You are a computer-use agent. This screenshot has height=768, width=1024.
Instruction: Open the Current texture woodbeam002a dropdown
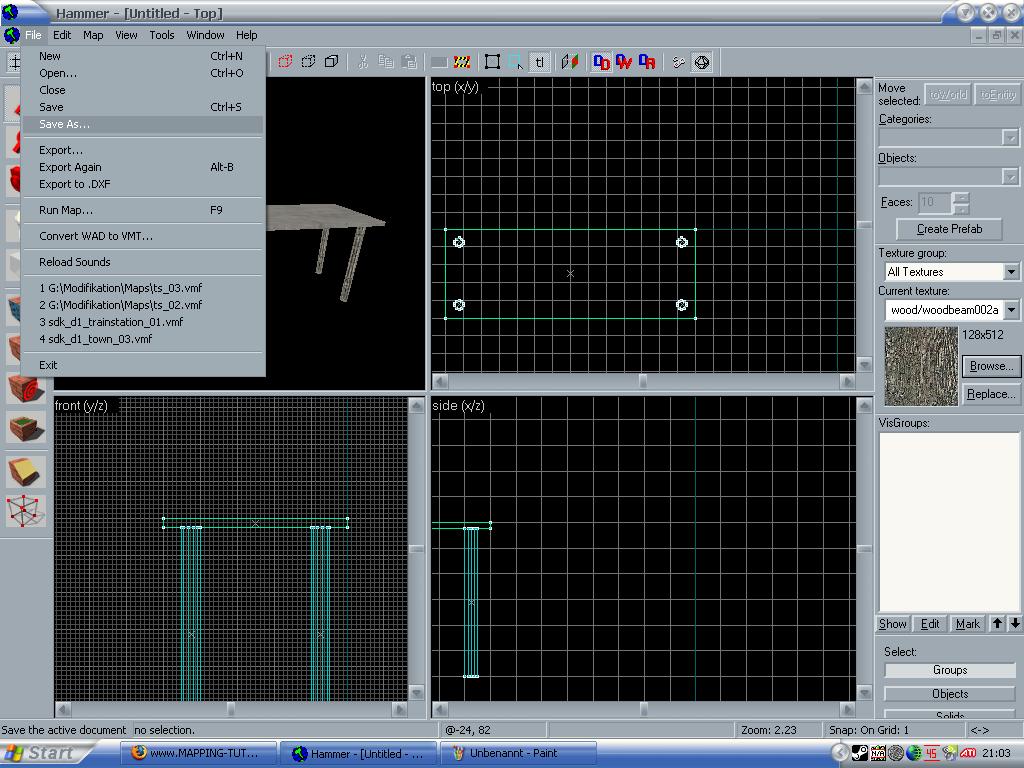pyautogui.click(x=1011, y=310)
